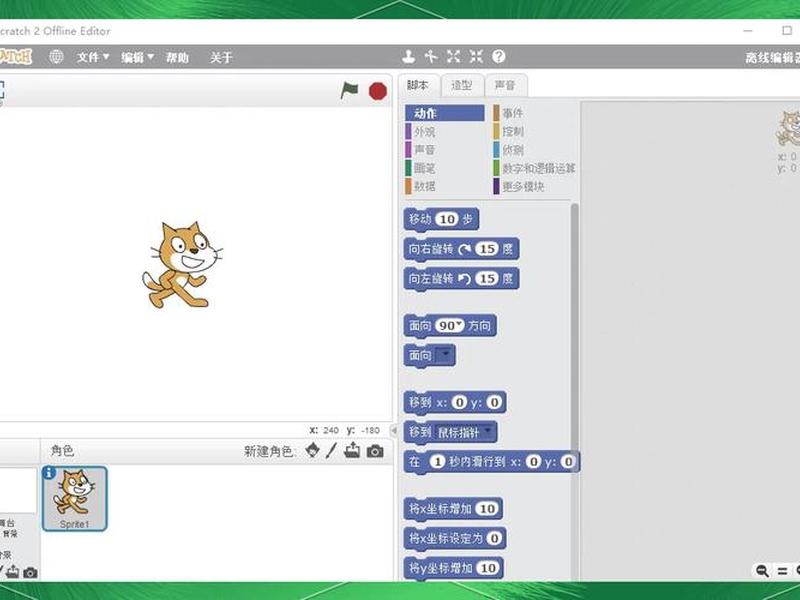Upload sprite from file icon
Screen dimensions: 800x600
tap(352, 450)
